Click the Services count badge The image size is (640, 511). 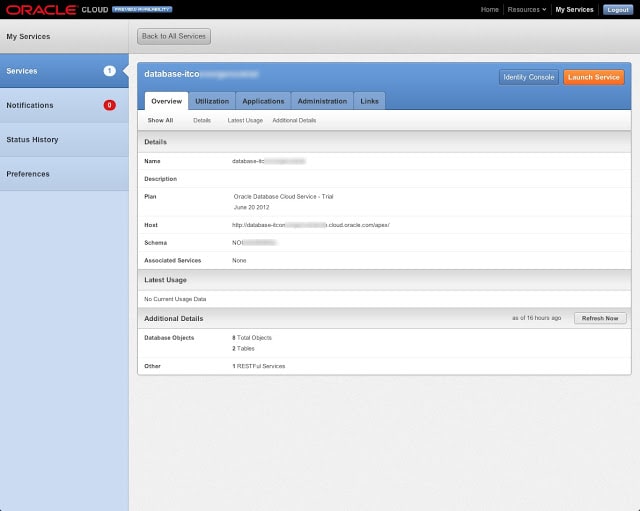(109, 71)
